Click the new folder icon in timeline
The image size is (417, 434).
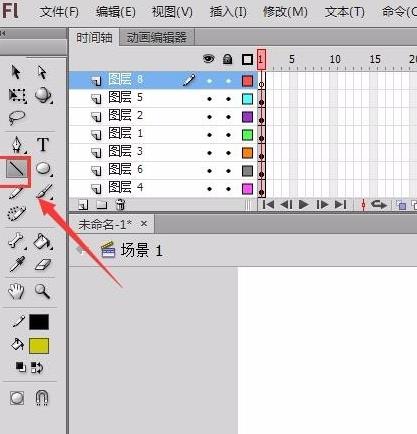point(101,205)
